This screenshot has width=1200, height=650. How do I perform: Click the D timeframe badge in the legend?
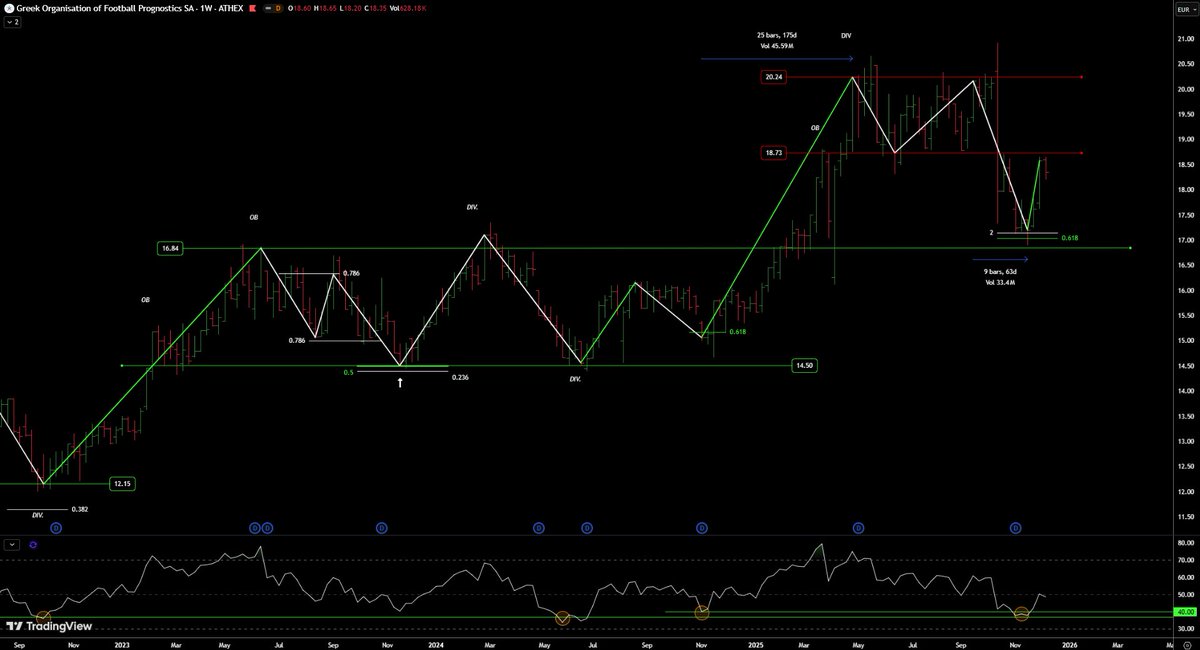[x=277, y=8]
